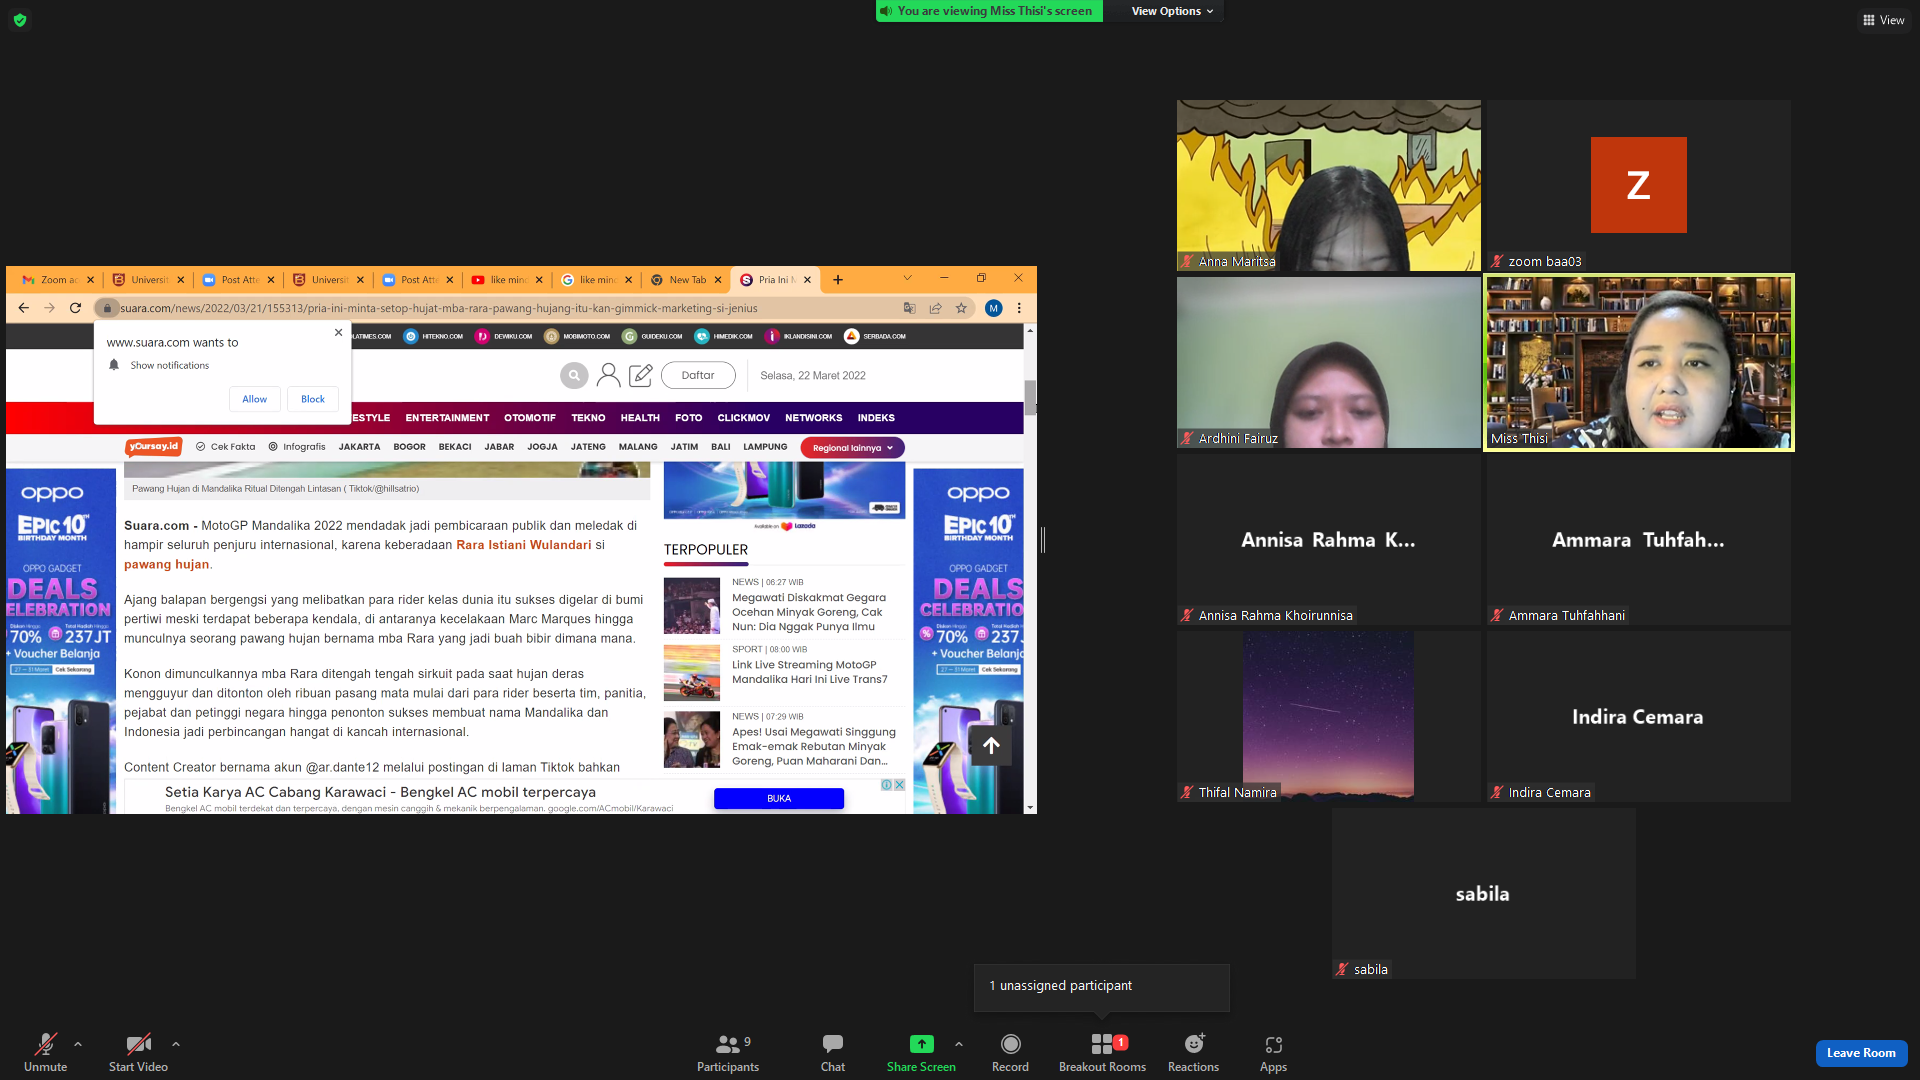Click the JAKARTA regional link
The width and height of the screenshot is (1920, 1080).
(x=359, y=447)
